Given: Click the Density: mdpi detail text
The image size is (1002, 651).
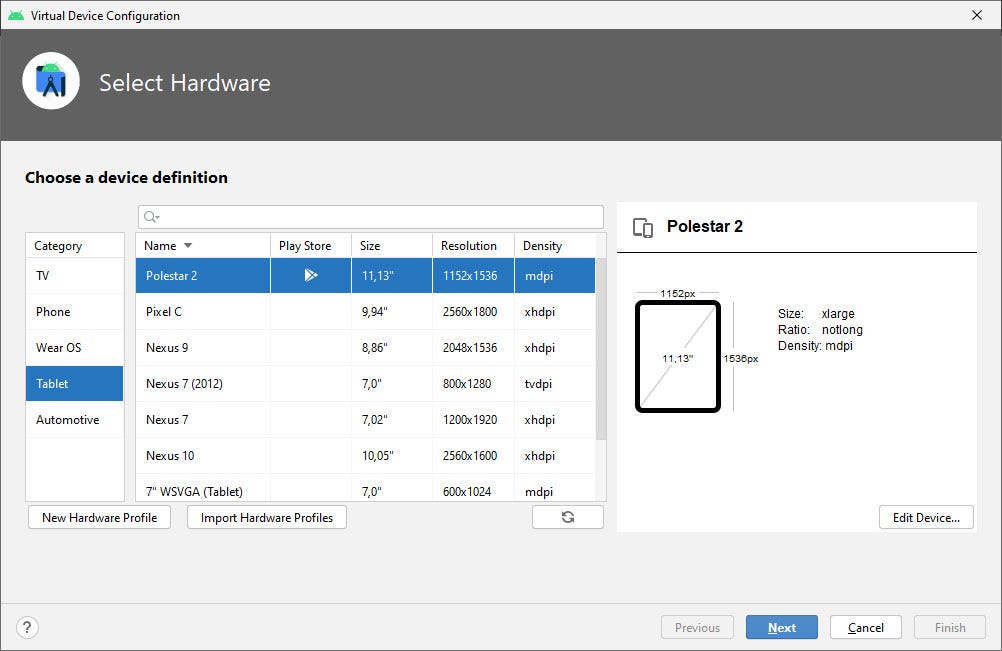Looking at the screenshot, I should pyautogui.click(x=815, y=346).
